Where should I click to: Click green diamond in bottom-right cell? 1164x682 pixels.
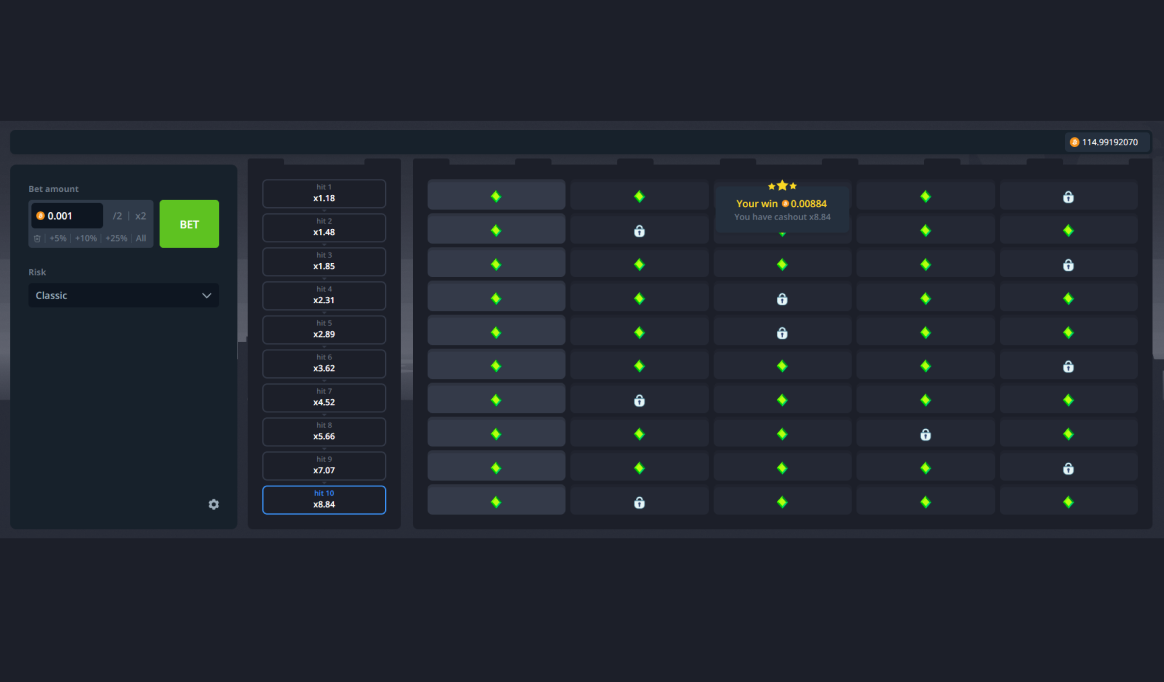point(1068,502)
